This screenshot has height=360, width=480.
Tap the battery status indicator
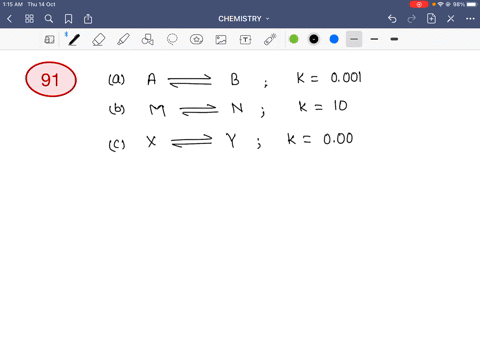coord(472,4)
